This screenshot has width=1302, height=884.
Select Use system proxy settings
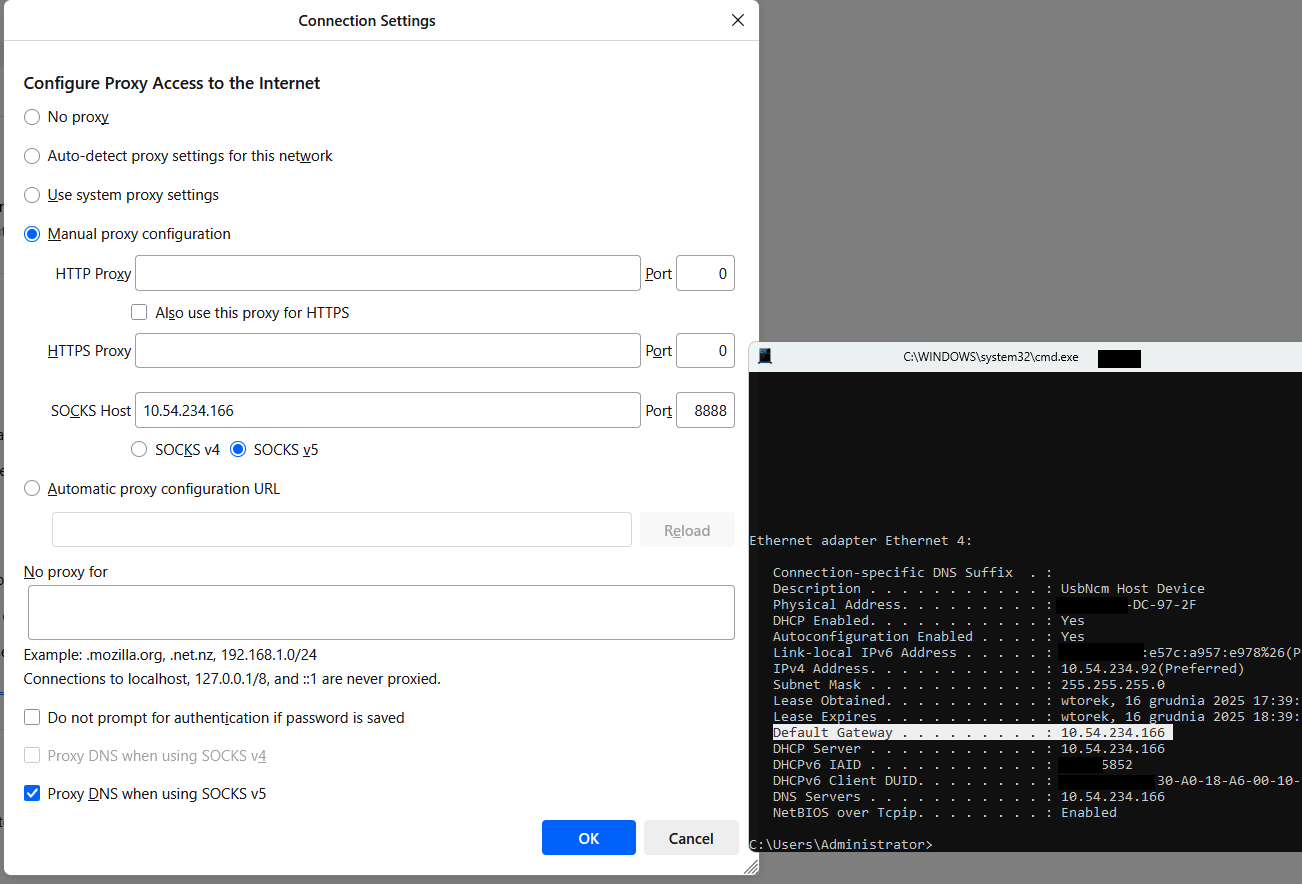click(x=32, y=195)
